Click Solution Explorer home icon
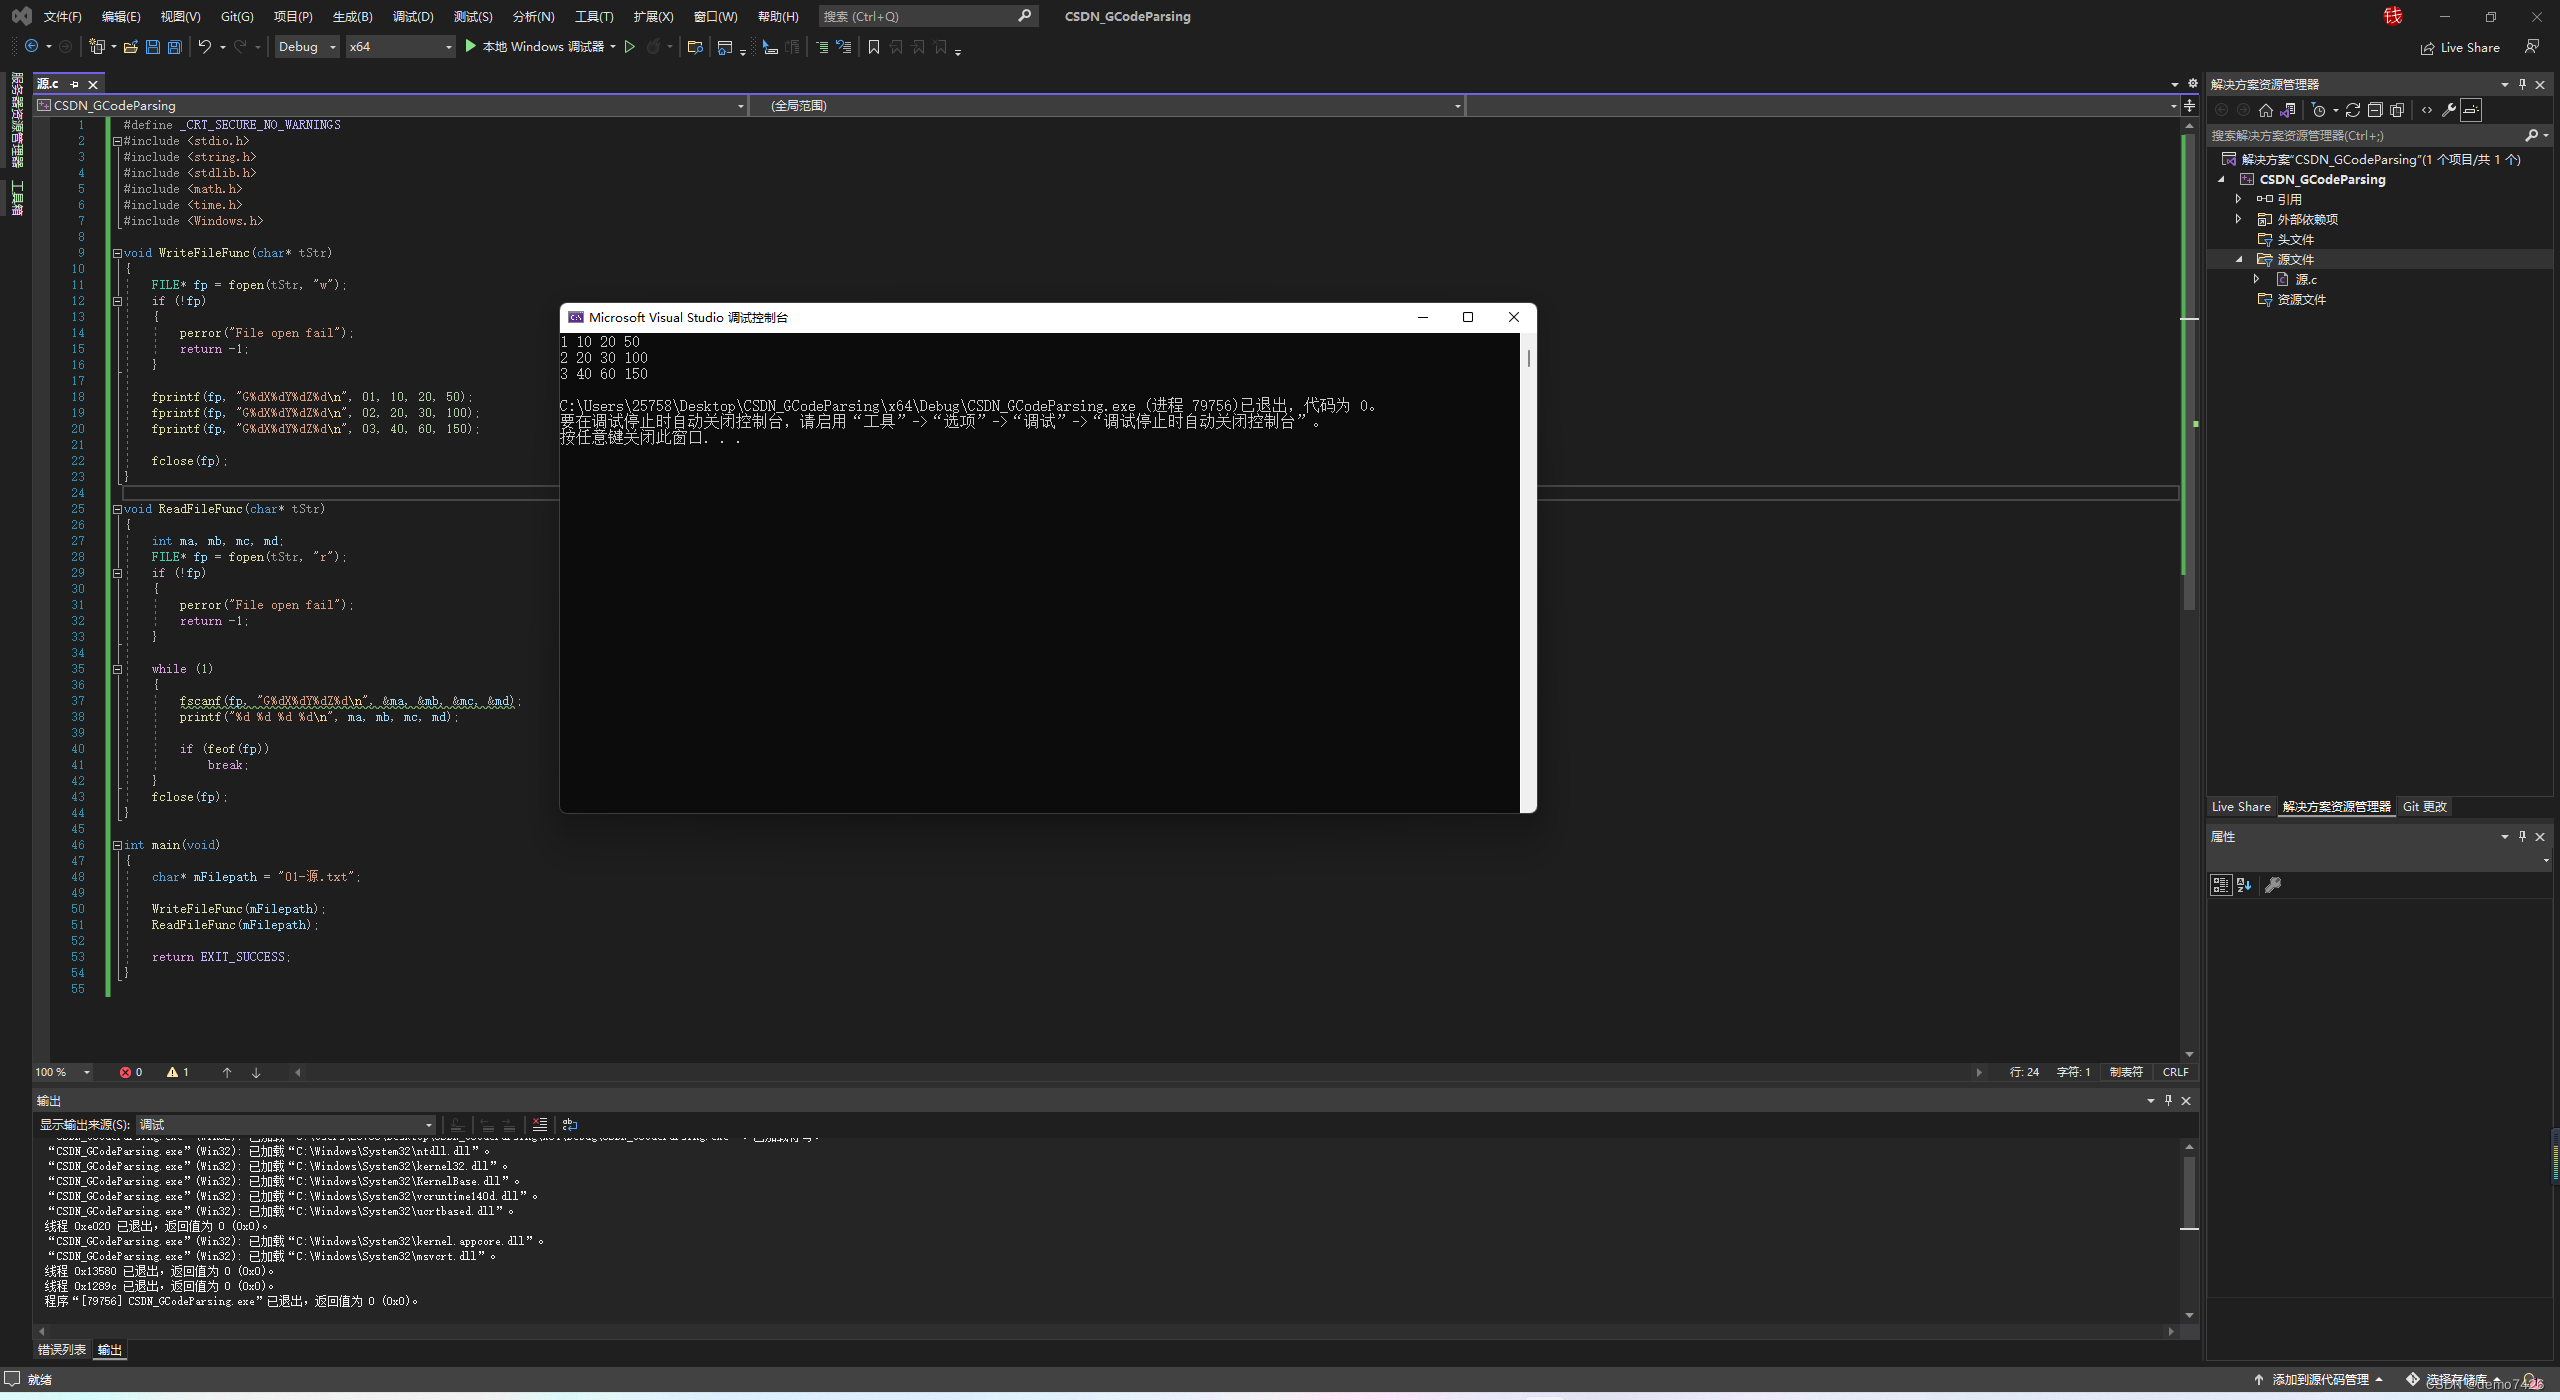 [x=2265, y=110]
